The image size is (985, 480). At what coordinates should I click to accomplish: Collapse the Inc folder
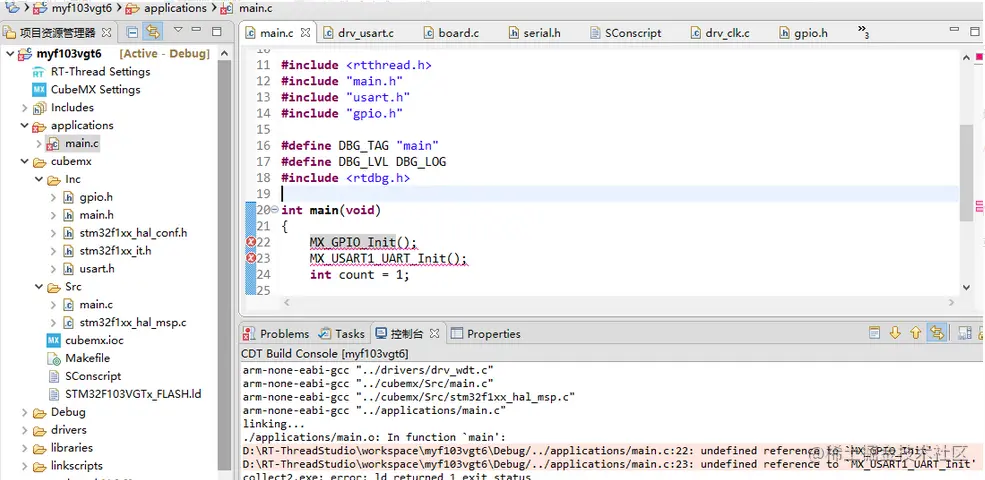pos(38,180)
